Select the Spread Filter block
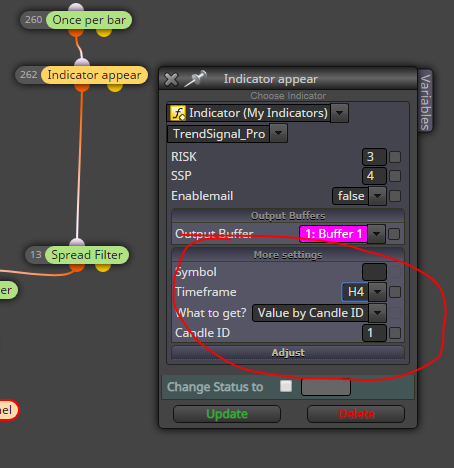This screenshot has height=468, width=454. pos(87,255)
